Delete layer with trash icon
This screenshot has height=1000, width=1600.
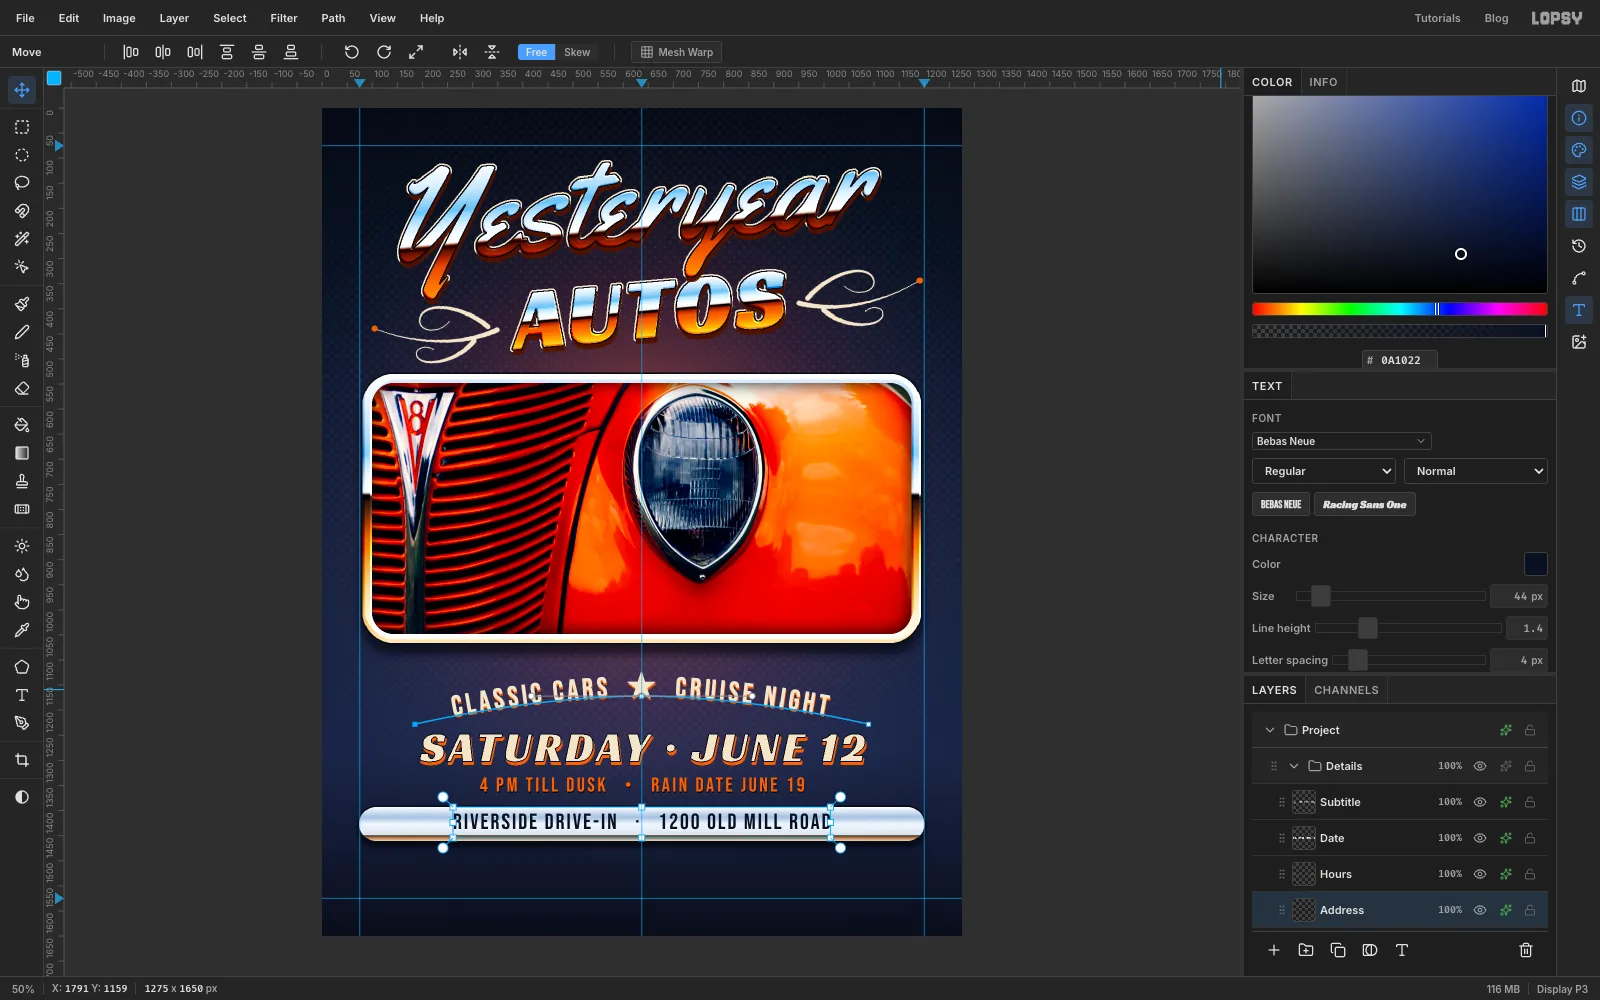(1526, 950)
